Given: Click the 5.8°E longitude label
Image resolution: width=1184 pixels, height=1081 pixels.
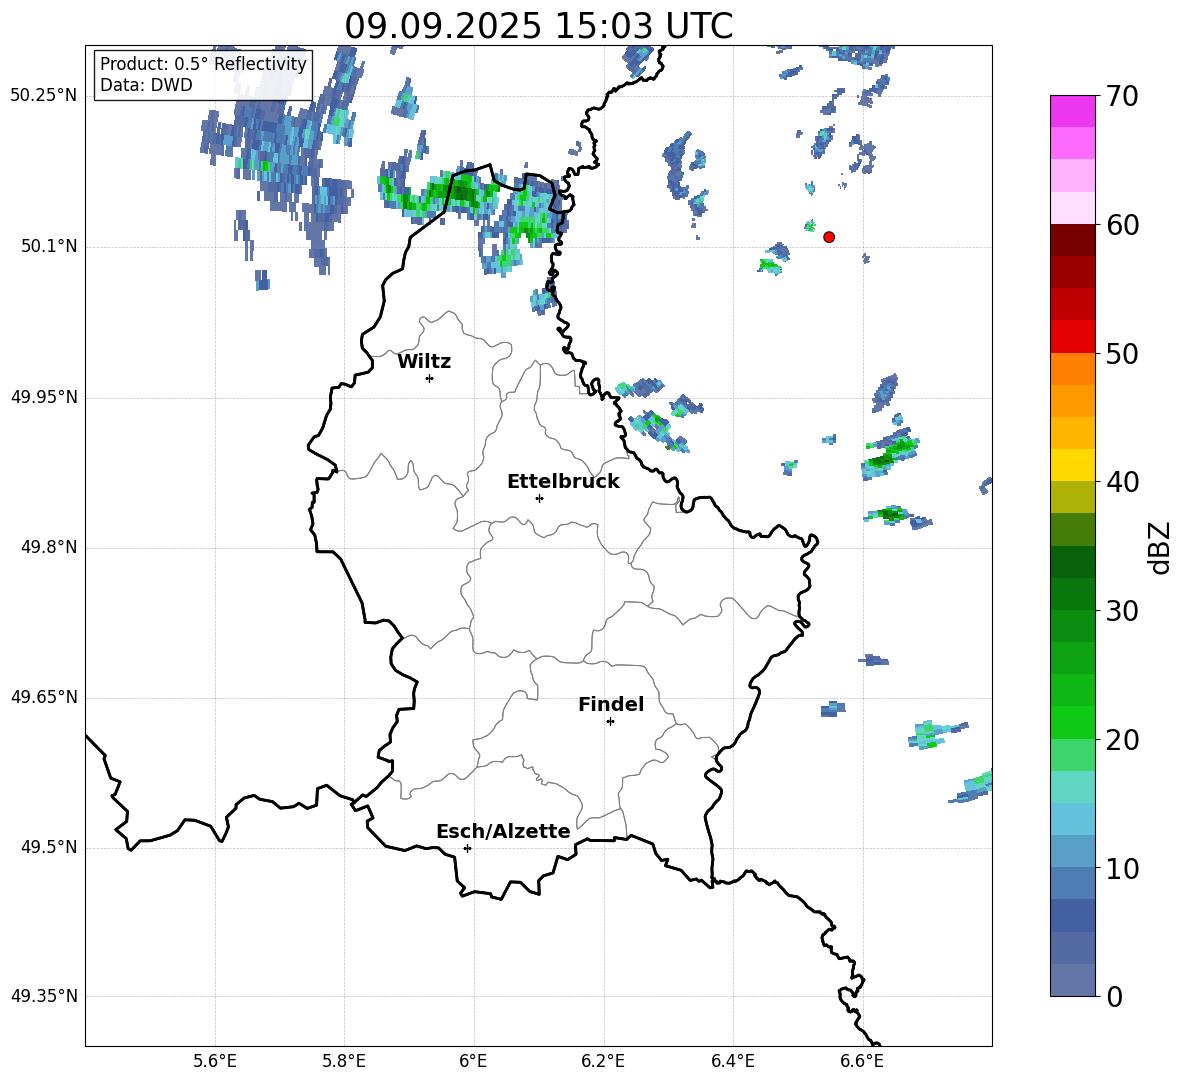Looking at the screenshot, I should [x=344, y=1061].
